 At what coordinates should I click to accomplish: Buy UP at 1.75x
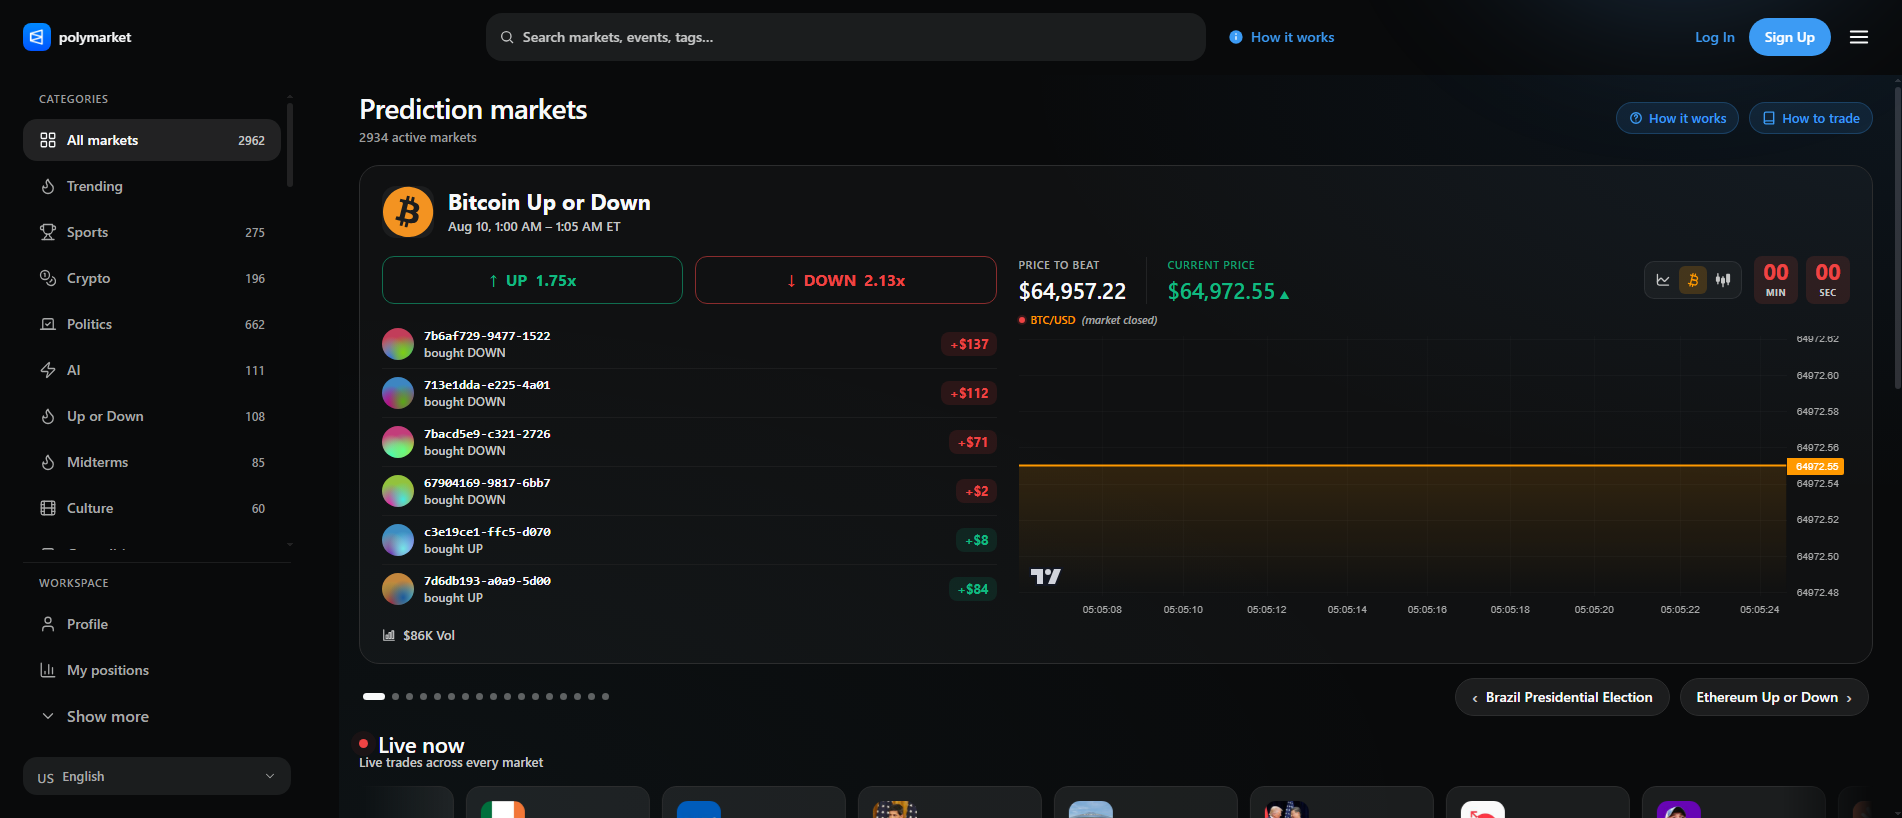click(x=532, y=280)
